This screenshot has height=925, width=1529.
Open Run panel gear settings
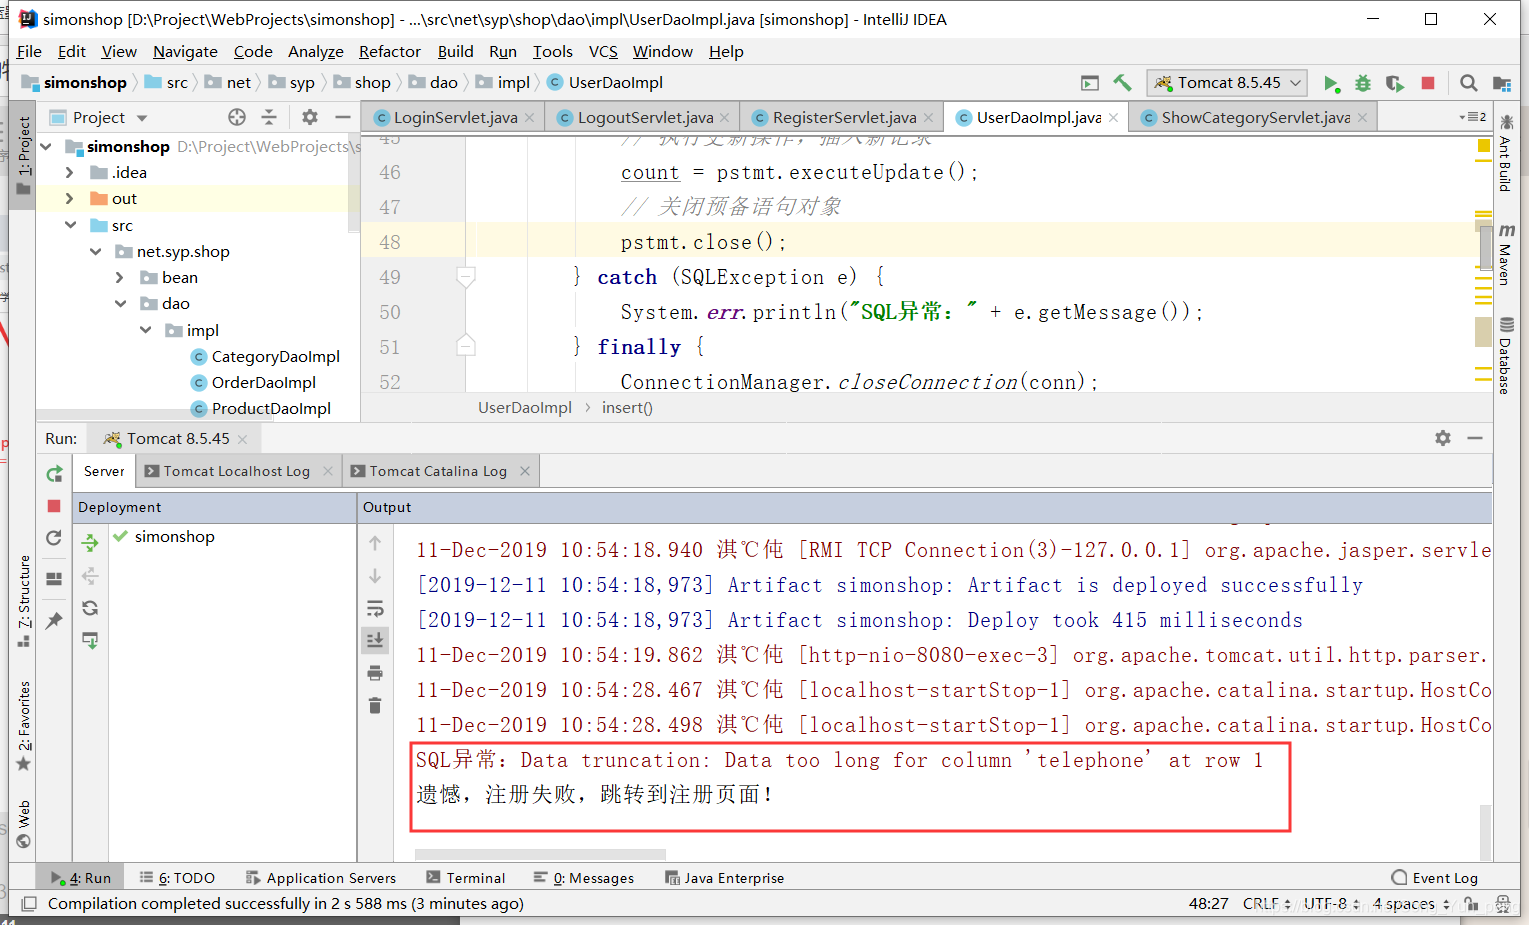pyautogui.click(x=1443, y=438)
